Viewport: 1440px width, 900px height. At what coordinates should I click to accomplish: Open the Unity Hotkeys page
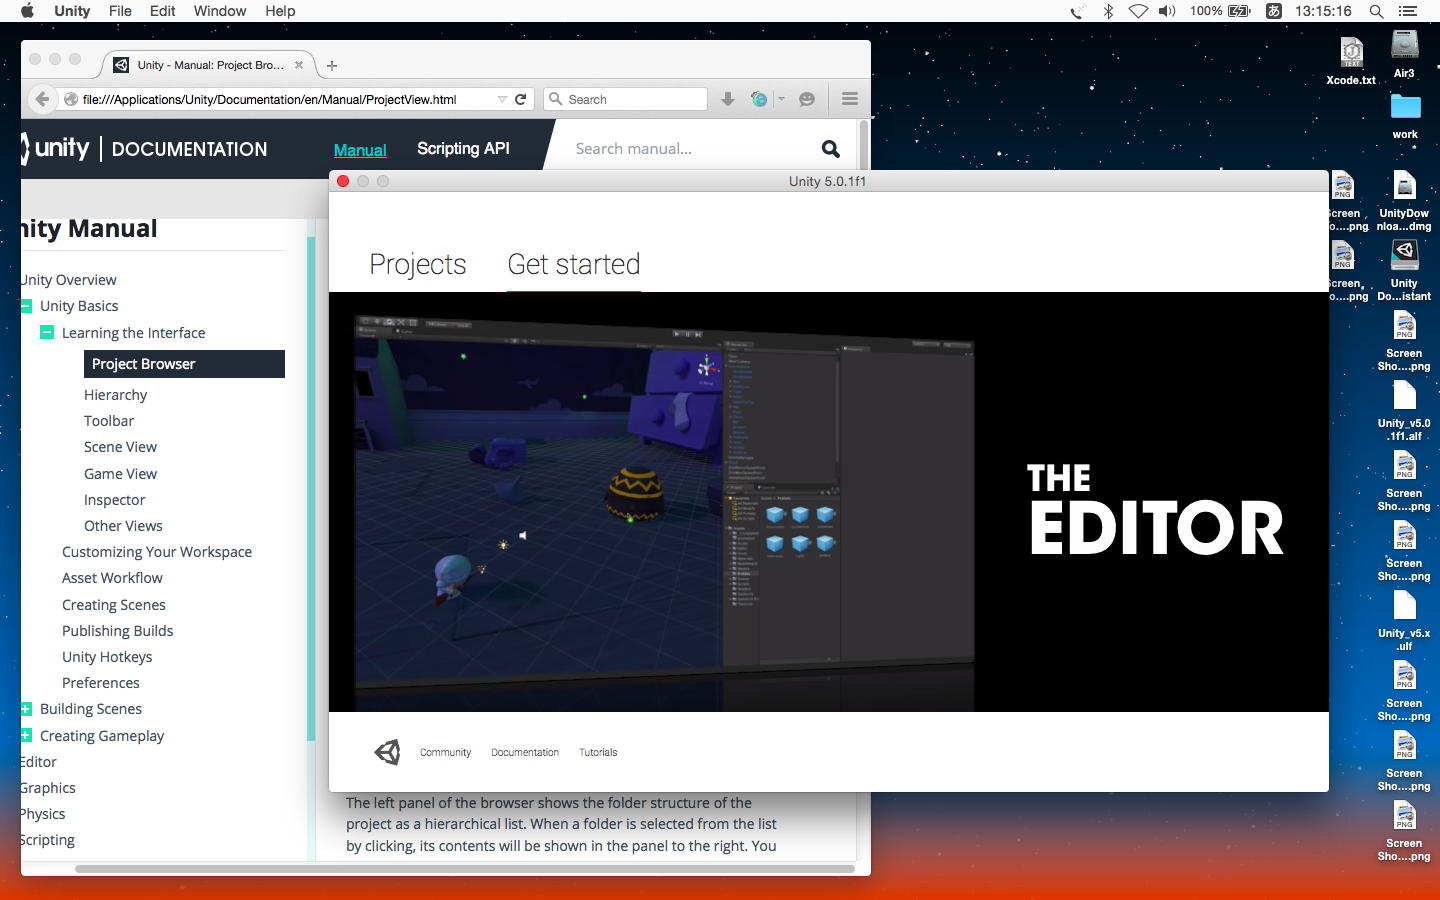(107, 657)
